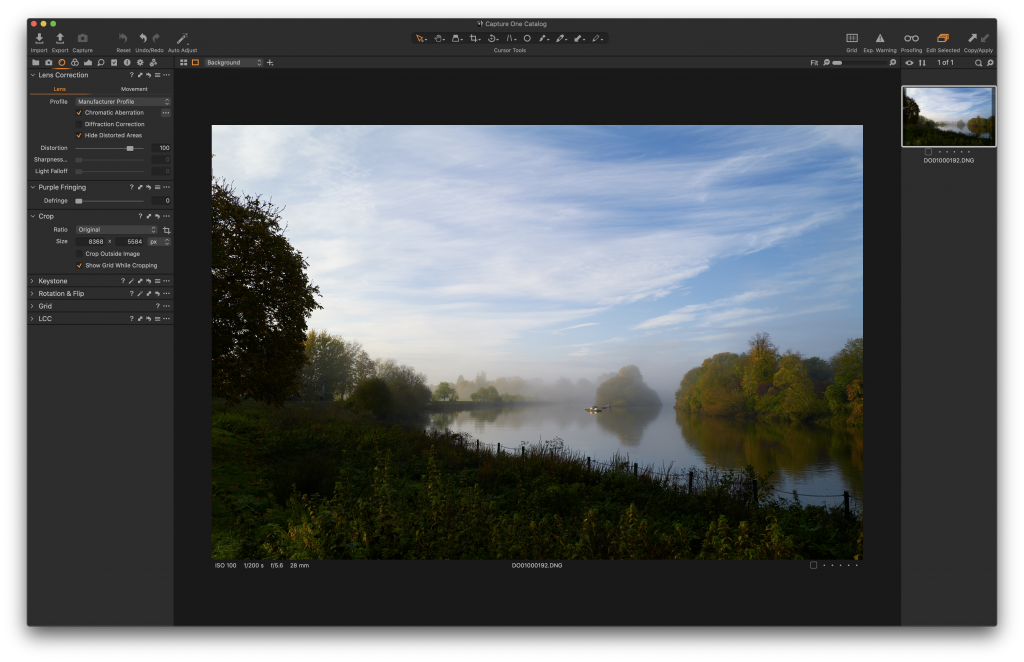
Task: Uncheck Hide Distorted Areas
Action: coord(79,136)
